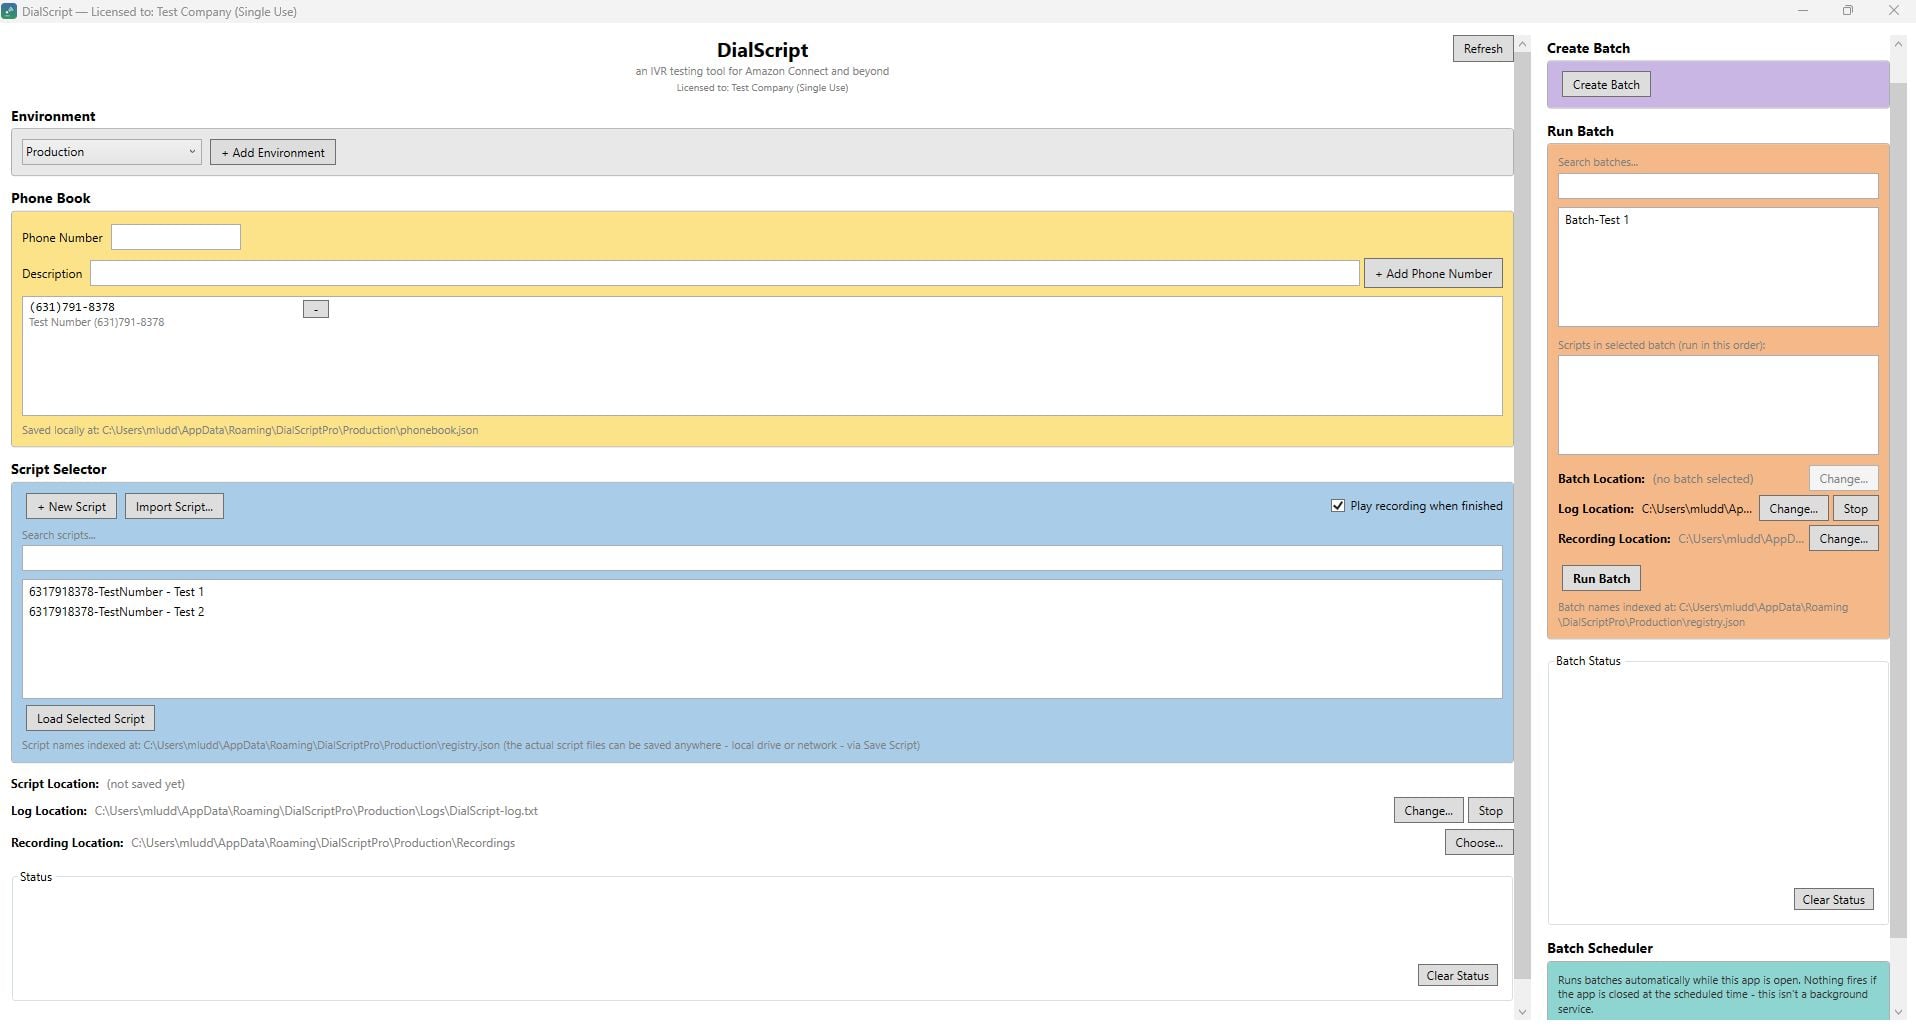Clear the main Status panel
The image size is (1916, 1030).
point(1457,976)
